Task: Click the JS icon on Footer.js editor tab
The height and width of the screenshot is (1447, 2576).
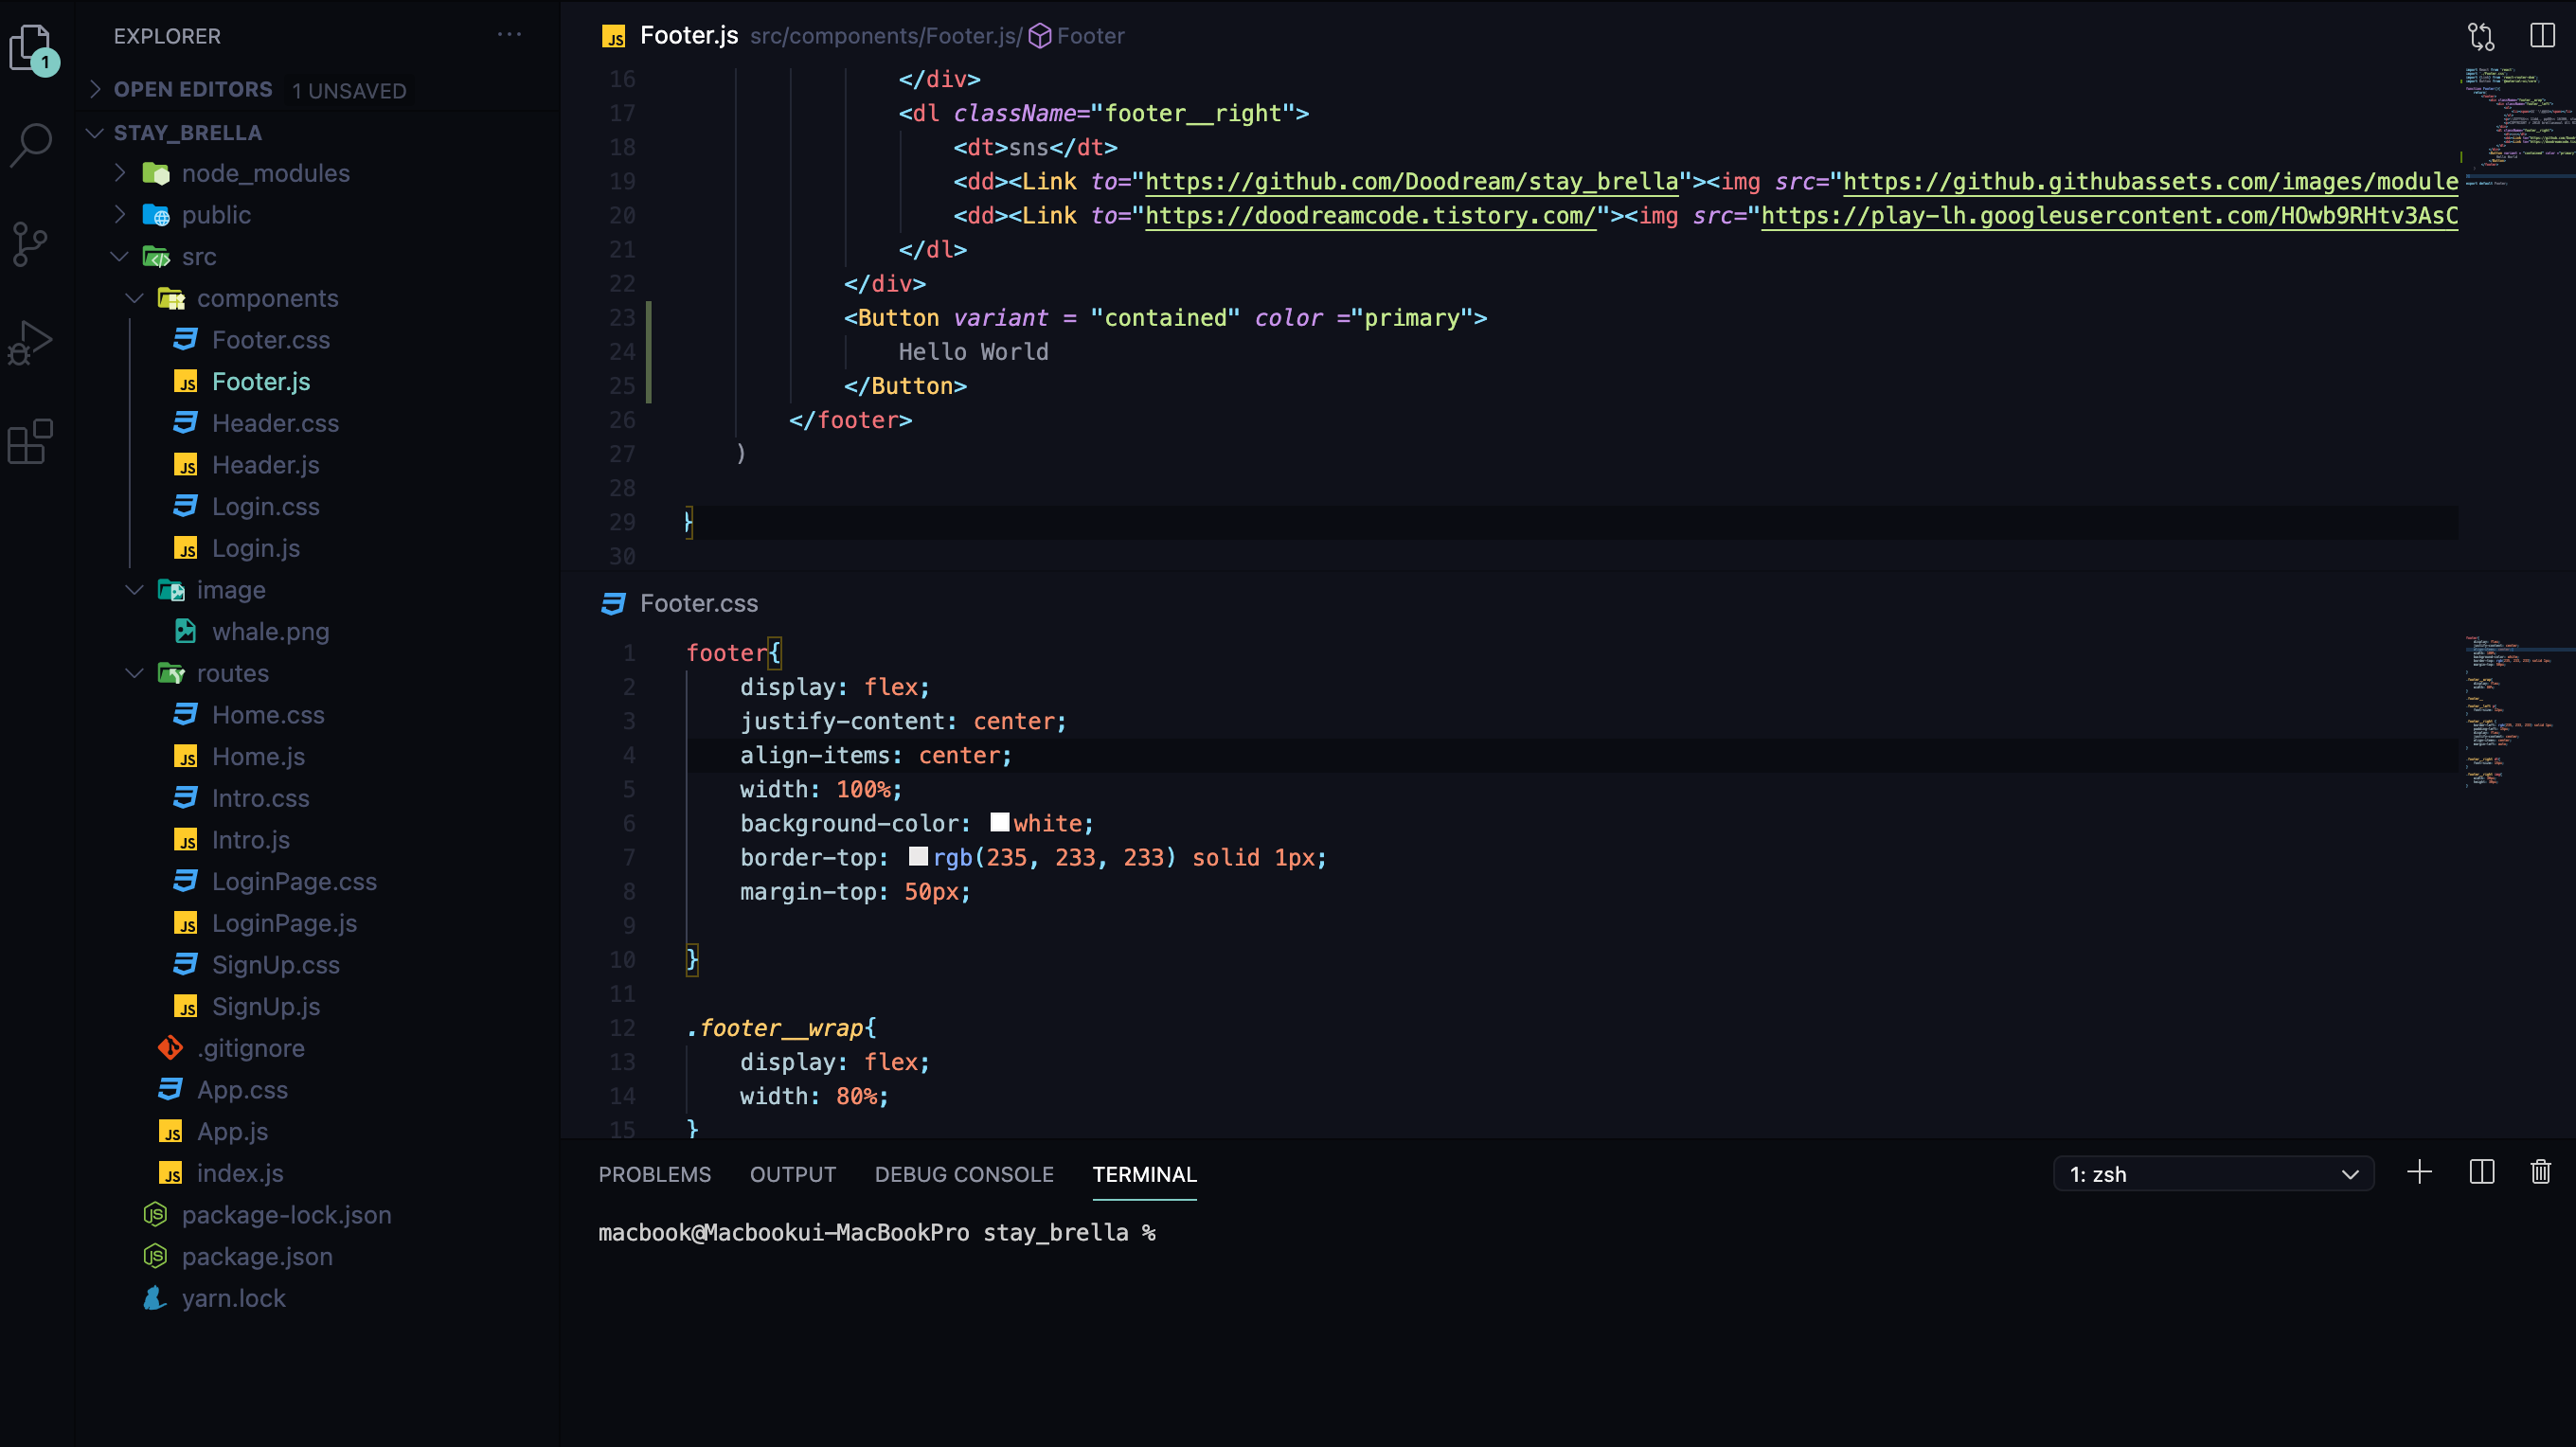Action: coord(613,37)
